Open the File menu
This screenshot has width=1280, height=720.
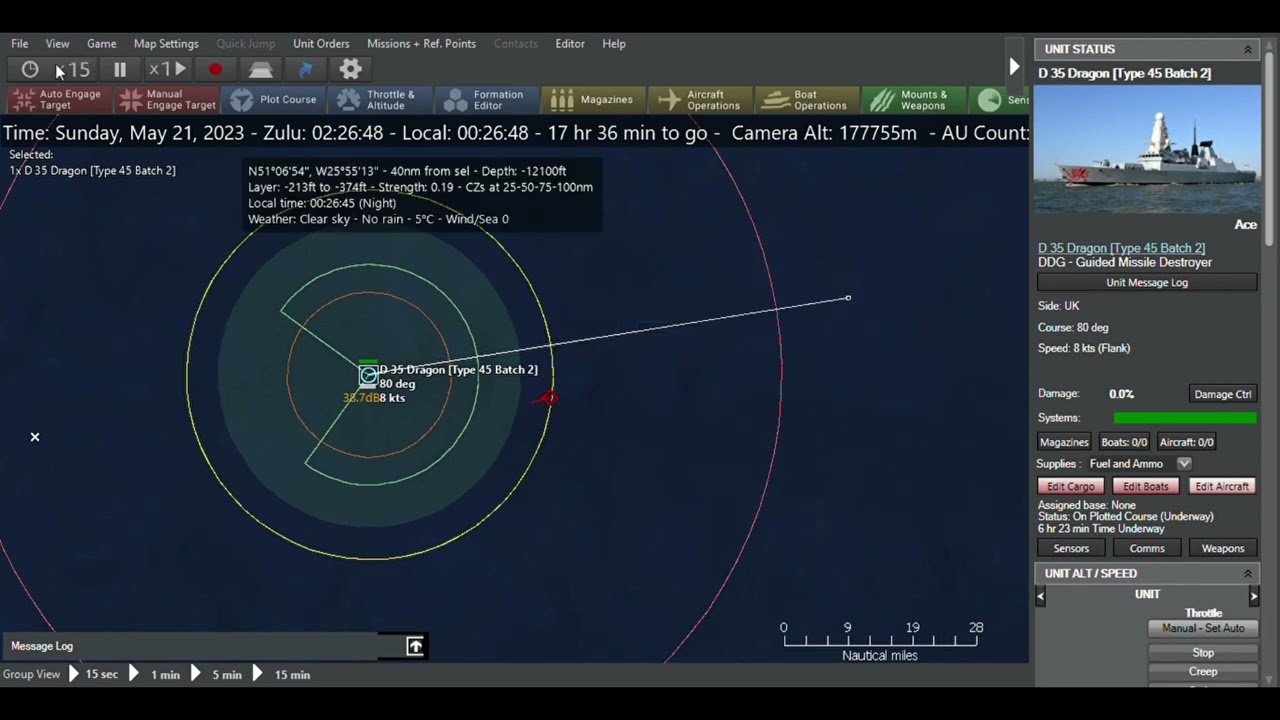tap(20, 44)
